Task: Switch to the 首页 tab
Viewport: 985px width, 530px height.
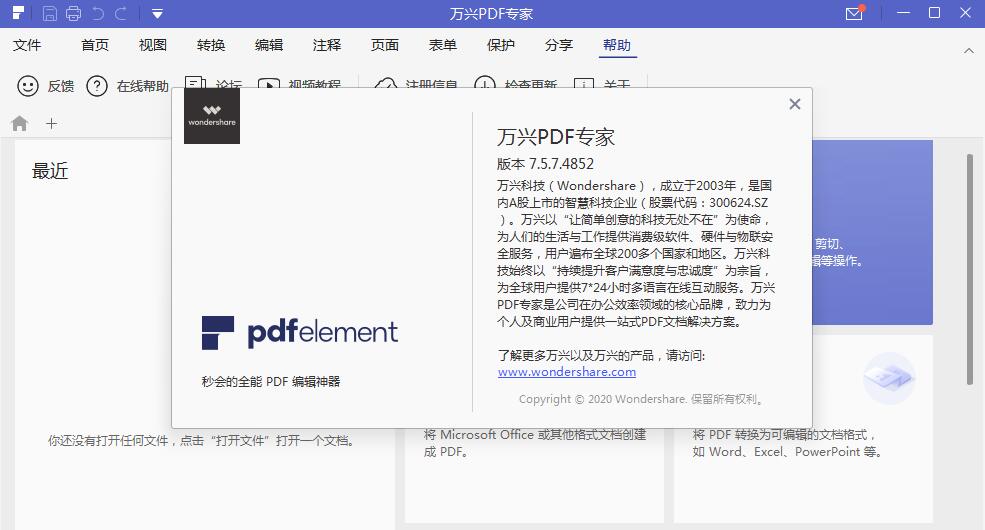Action: tap(95, 45)
